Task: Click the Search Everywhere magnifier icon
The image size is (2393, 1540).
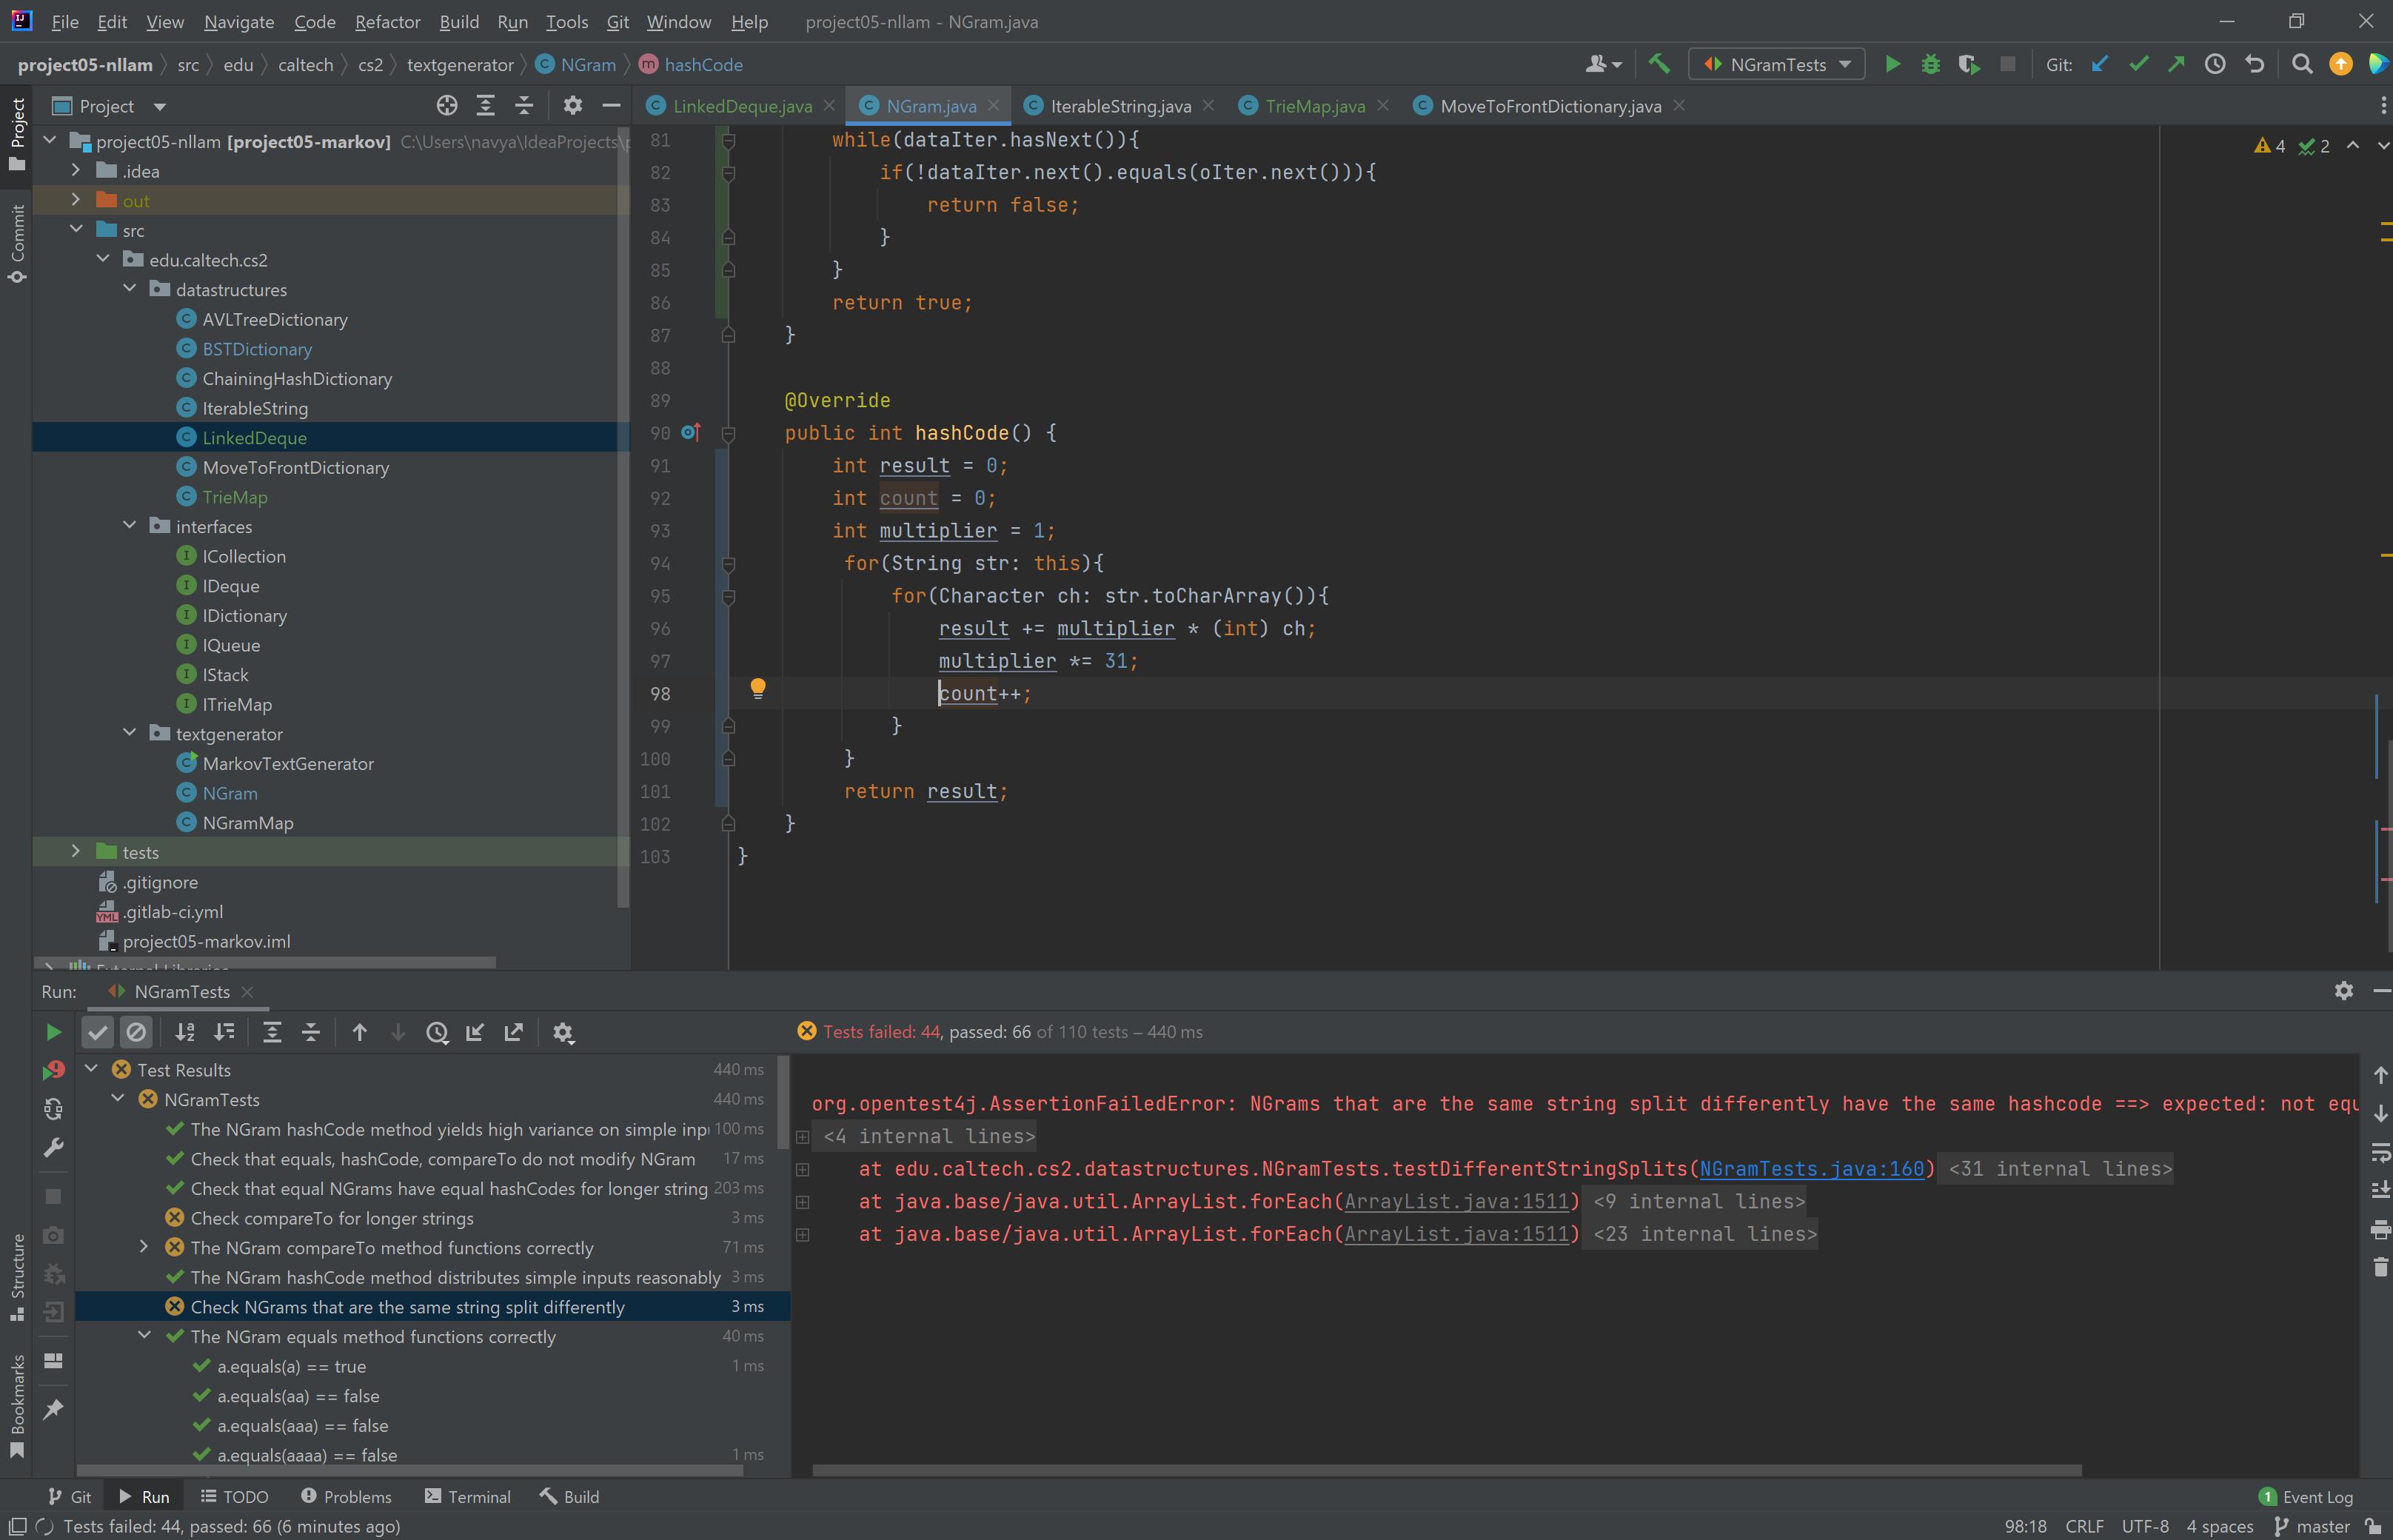Action: pos(2302,65)
